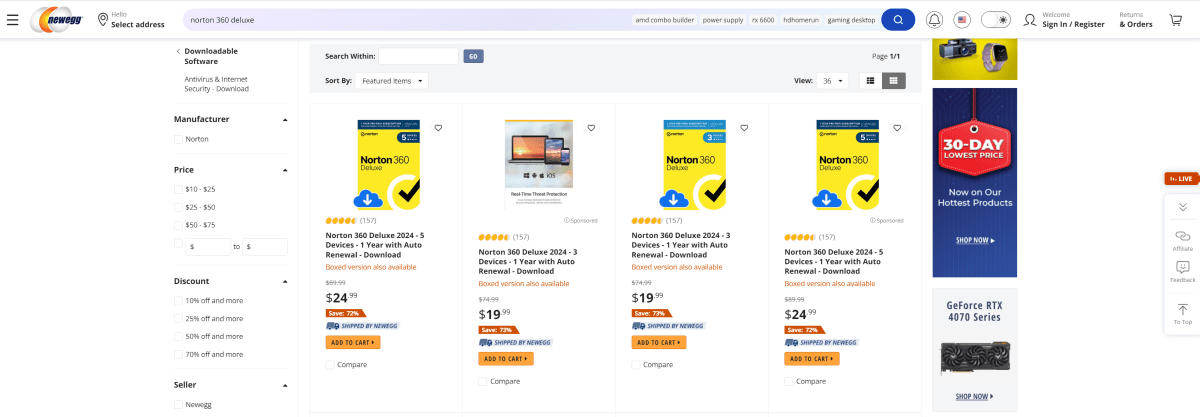
Task: Open the US flag country selector
Action: pyautogui.click(x=962, y=20)
